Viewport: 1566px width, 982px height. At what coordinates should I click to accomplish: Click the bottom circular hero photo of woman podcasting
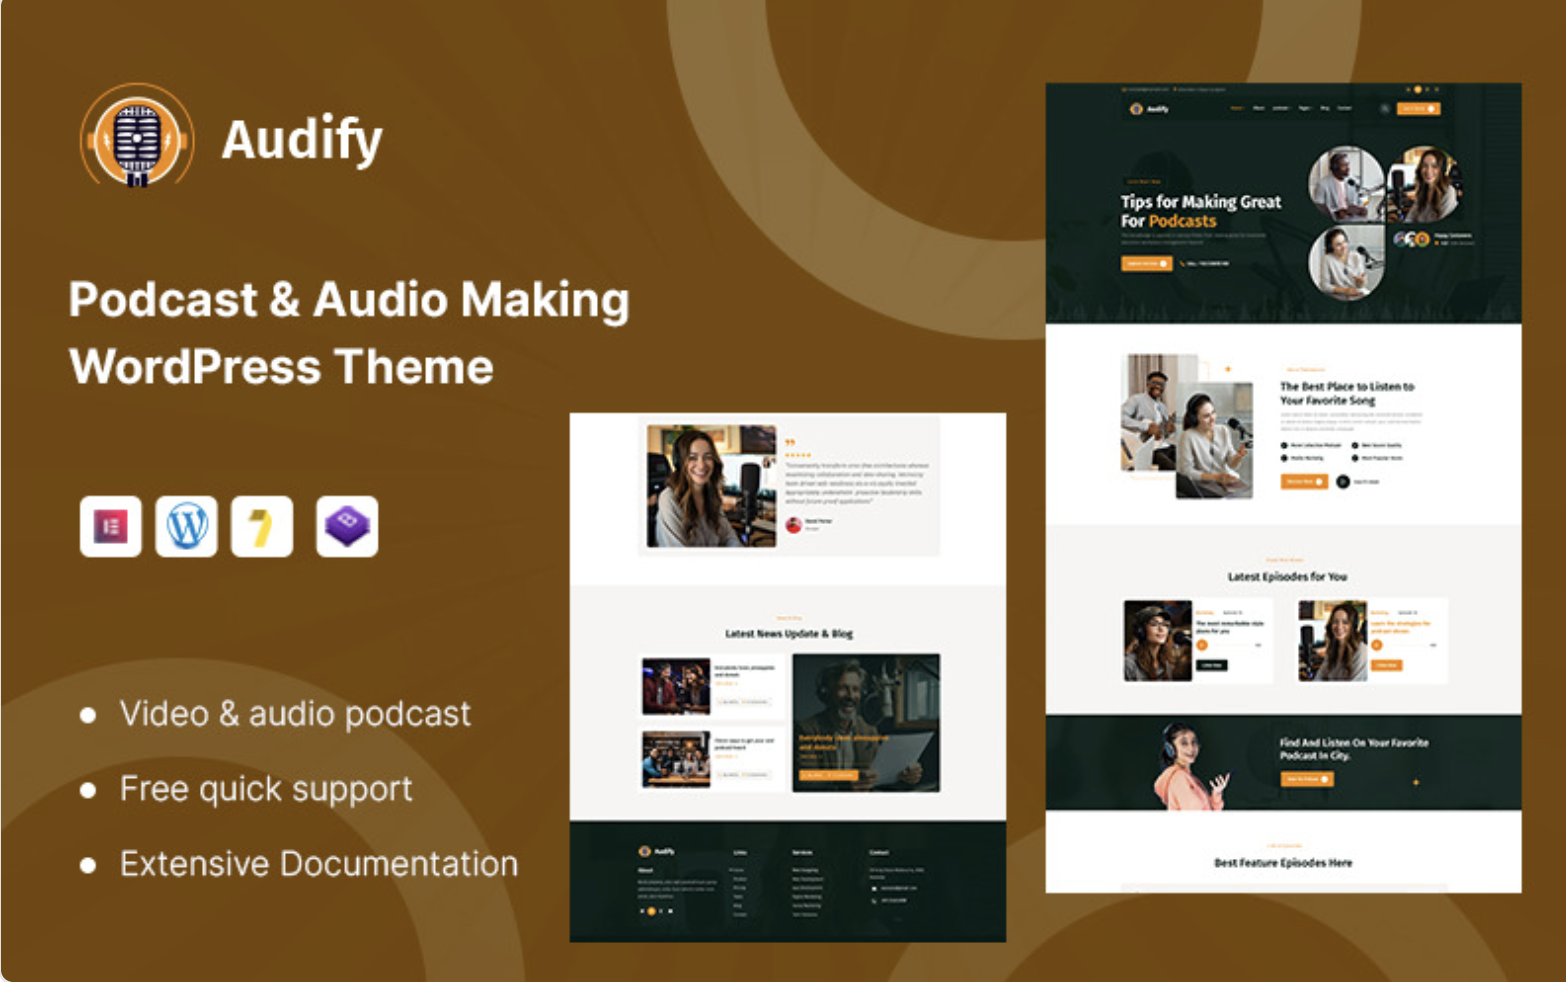tap(1346, 262)
